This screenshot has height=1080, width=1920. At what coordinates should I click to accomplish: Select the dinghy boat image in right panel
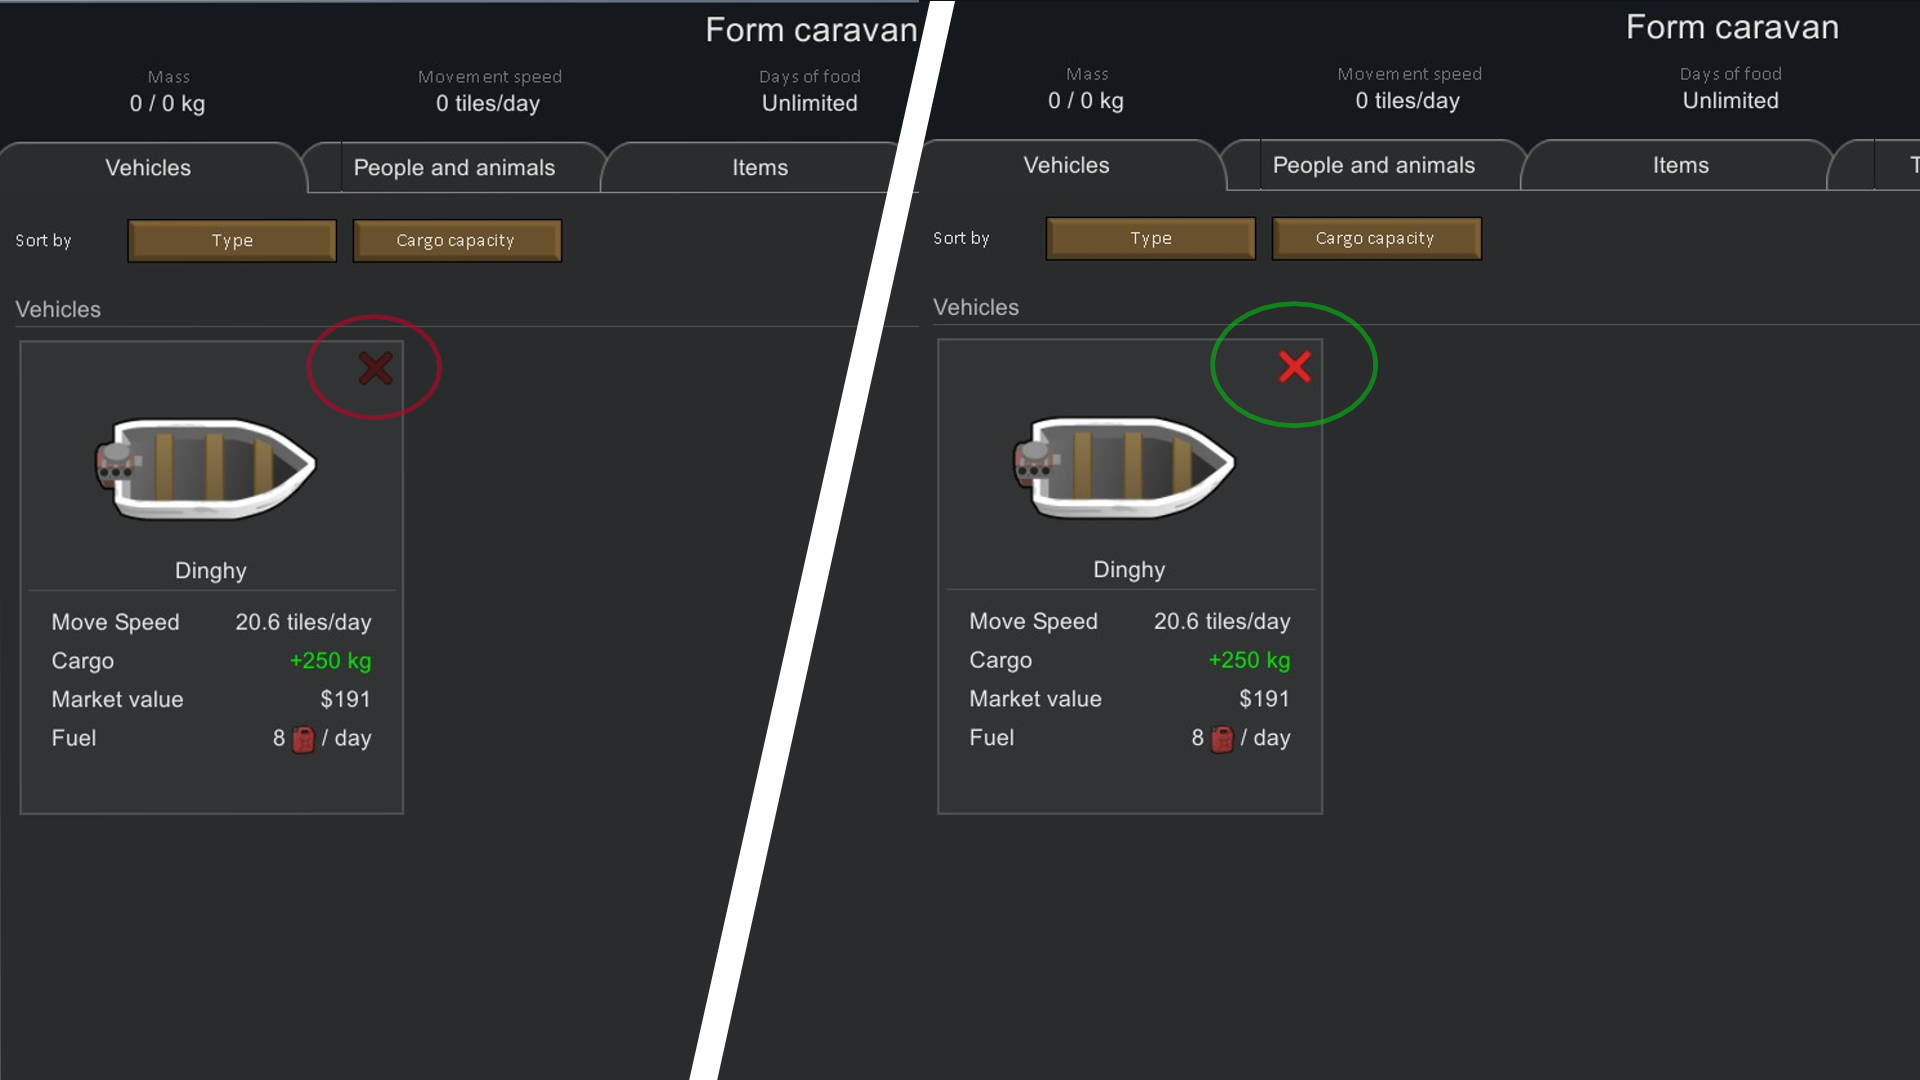tap(1125, 467)
